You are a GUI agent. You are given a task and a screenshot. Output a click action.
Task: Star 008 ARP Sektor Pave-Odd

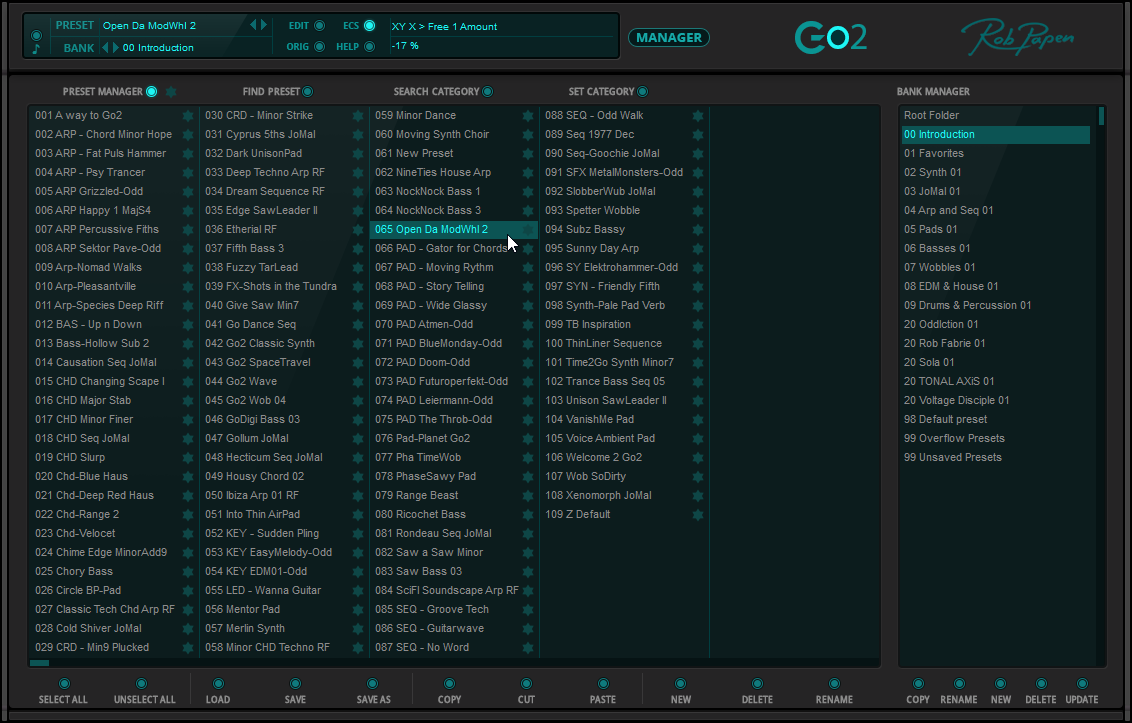click(188, 248)
